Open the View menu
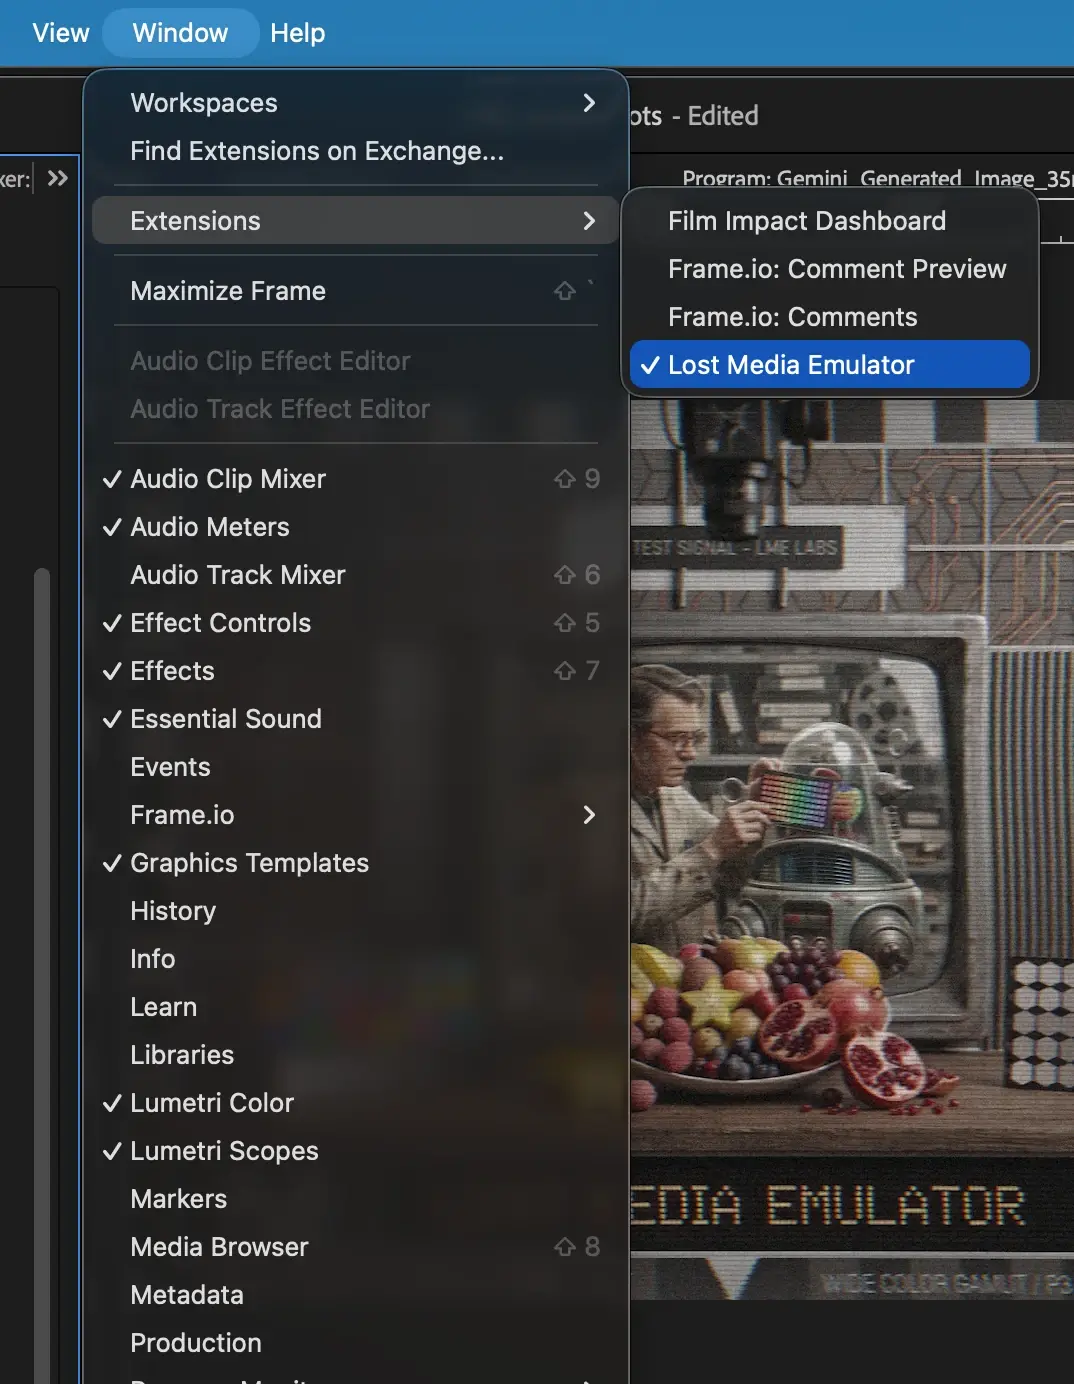The image size is (1074, 1384). pos(61,33)
